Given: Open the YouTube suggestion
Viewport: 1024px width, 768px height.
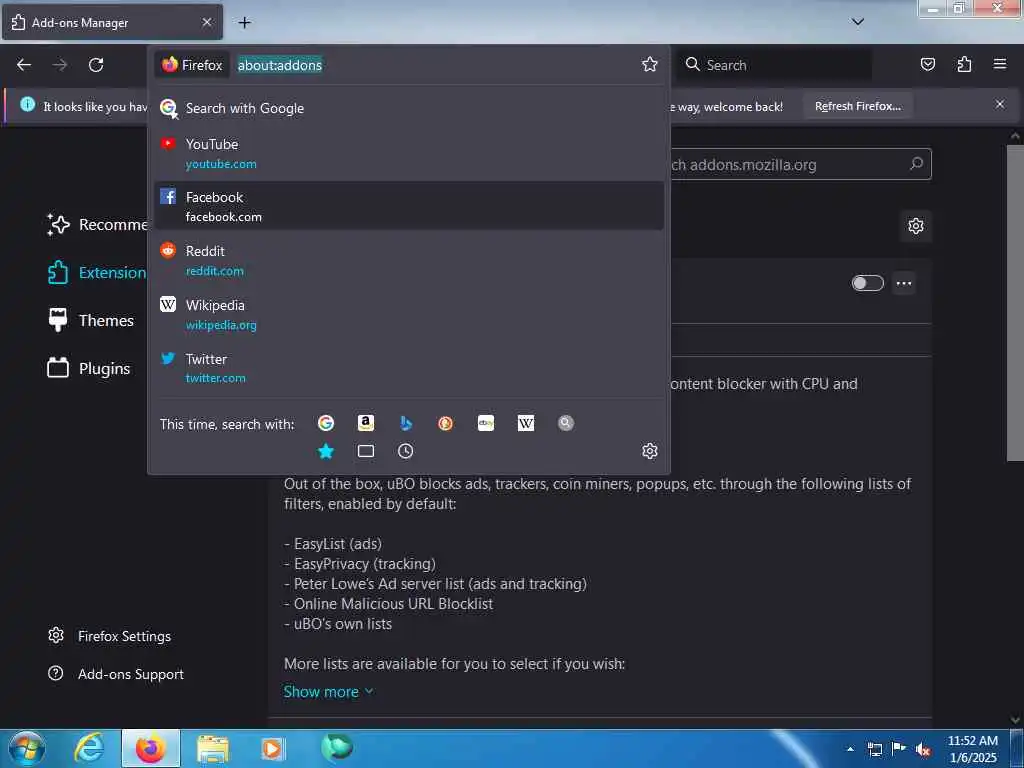Looking at the screenshot, I should (x=409, y=153).
